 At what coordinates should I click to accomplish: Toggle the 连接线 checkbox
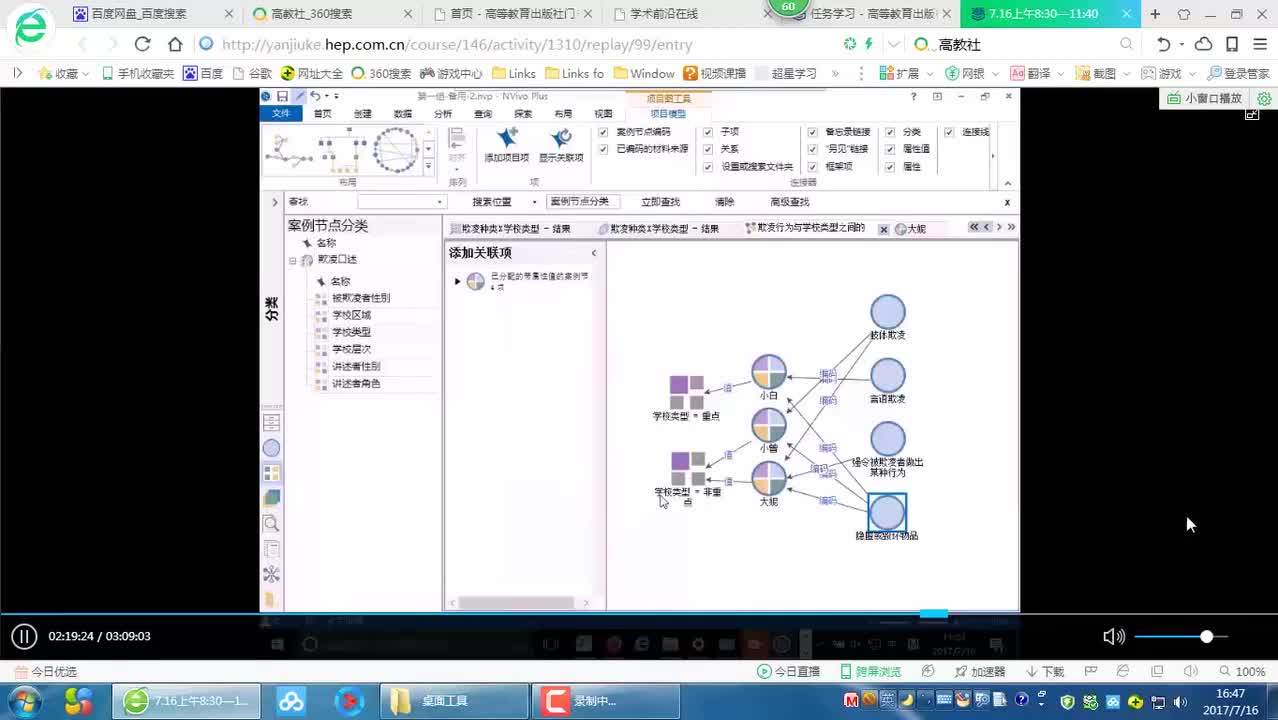click(x=949, y=132)
